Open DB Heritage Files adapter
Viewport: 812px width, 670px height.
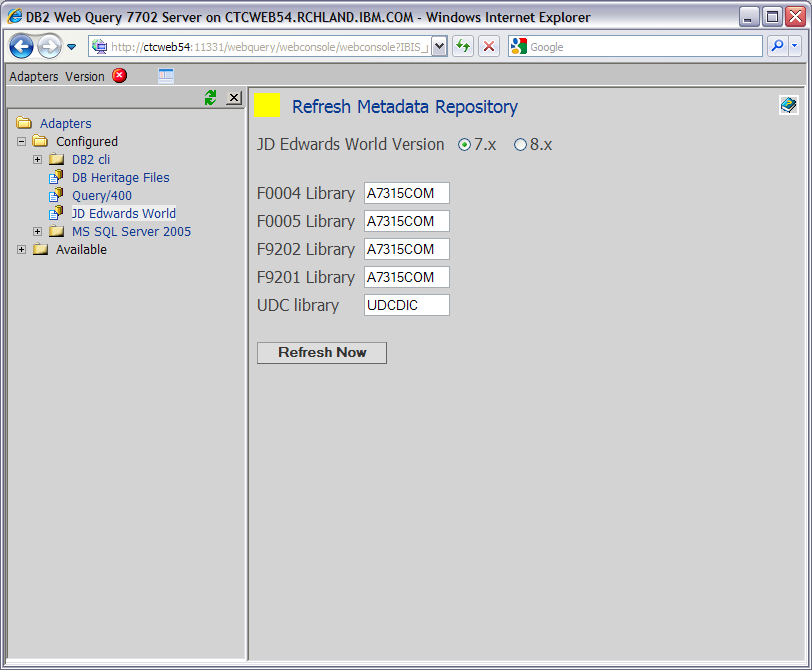tap(121, 178)
